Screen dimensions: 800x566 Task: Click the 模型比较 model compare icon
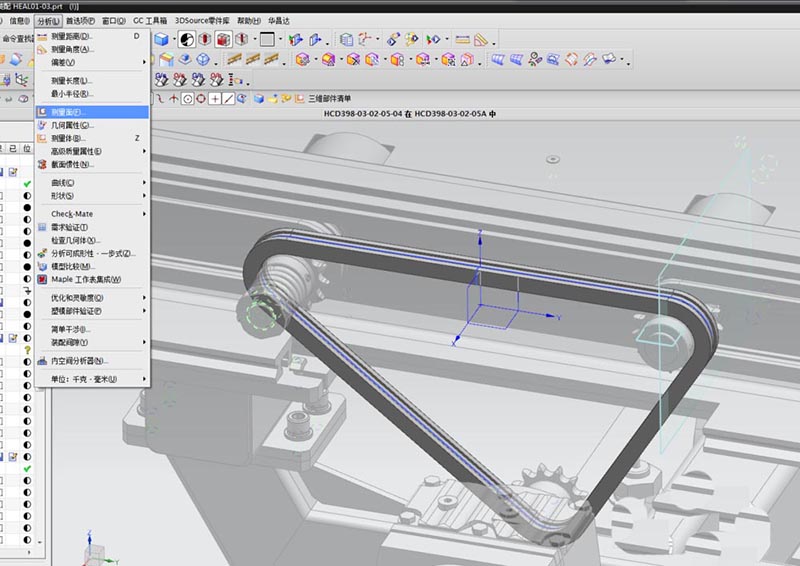pos(42,267)
